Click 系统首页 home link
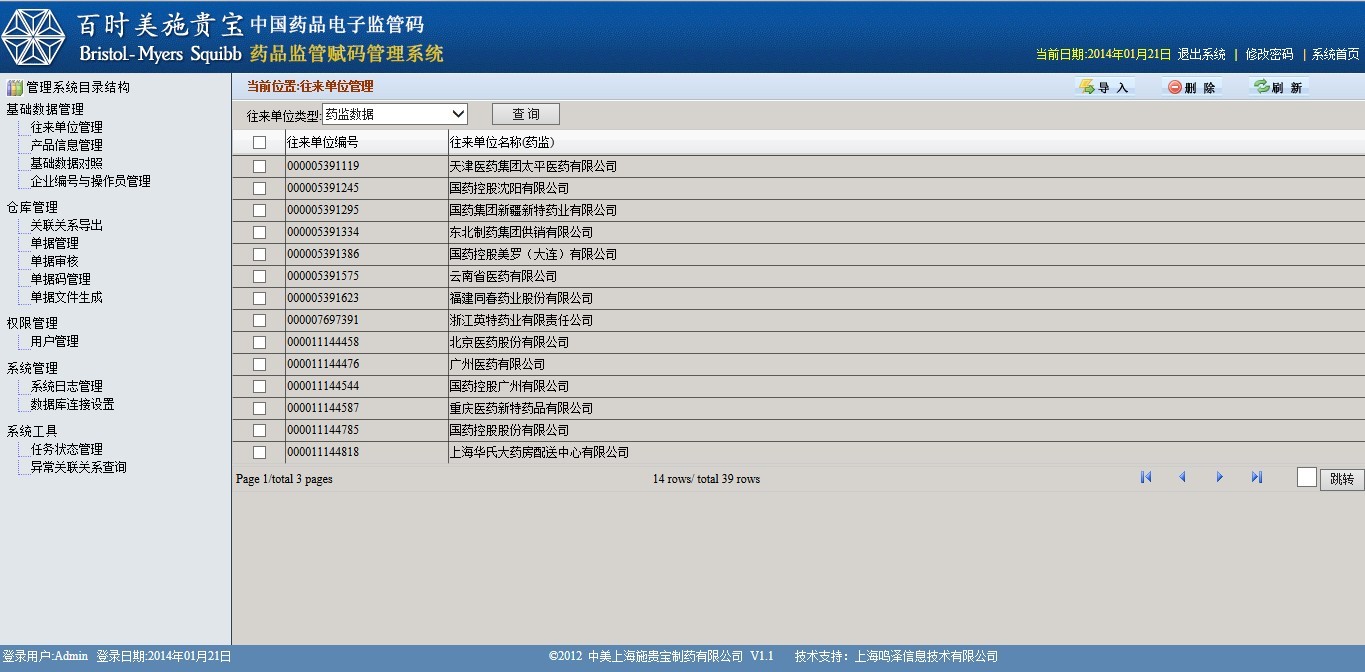 (1336, 54)
